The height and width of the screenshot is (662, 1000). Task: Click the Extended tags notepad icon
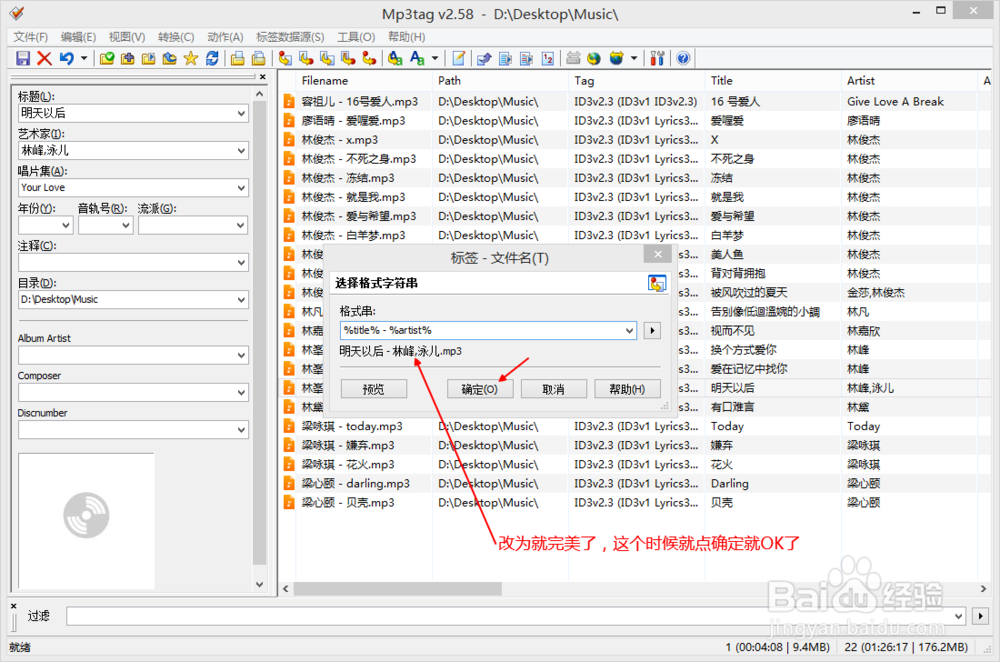point(459,59)
